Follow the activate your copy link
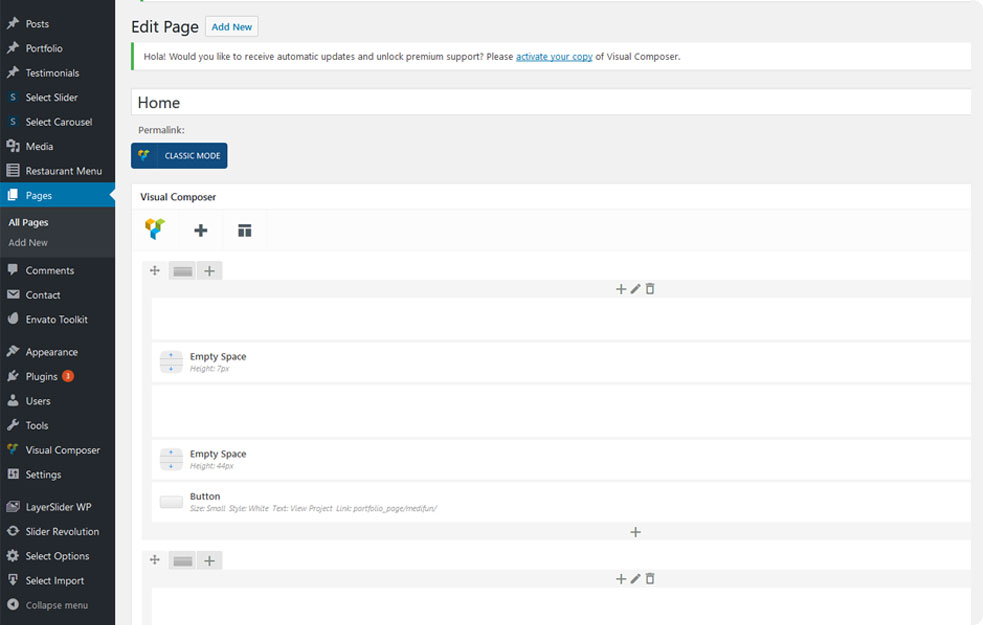This screenshot has height=625, width=983. 554,57
